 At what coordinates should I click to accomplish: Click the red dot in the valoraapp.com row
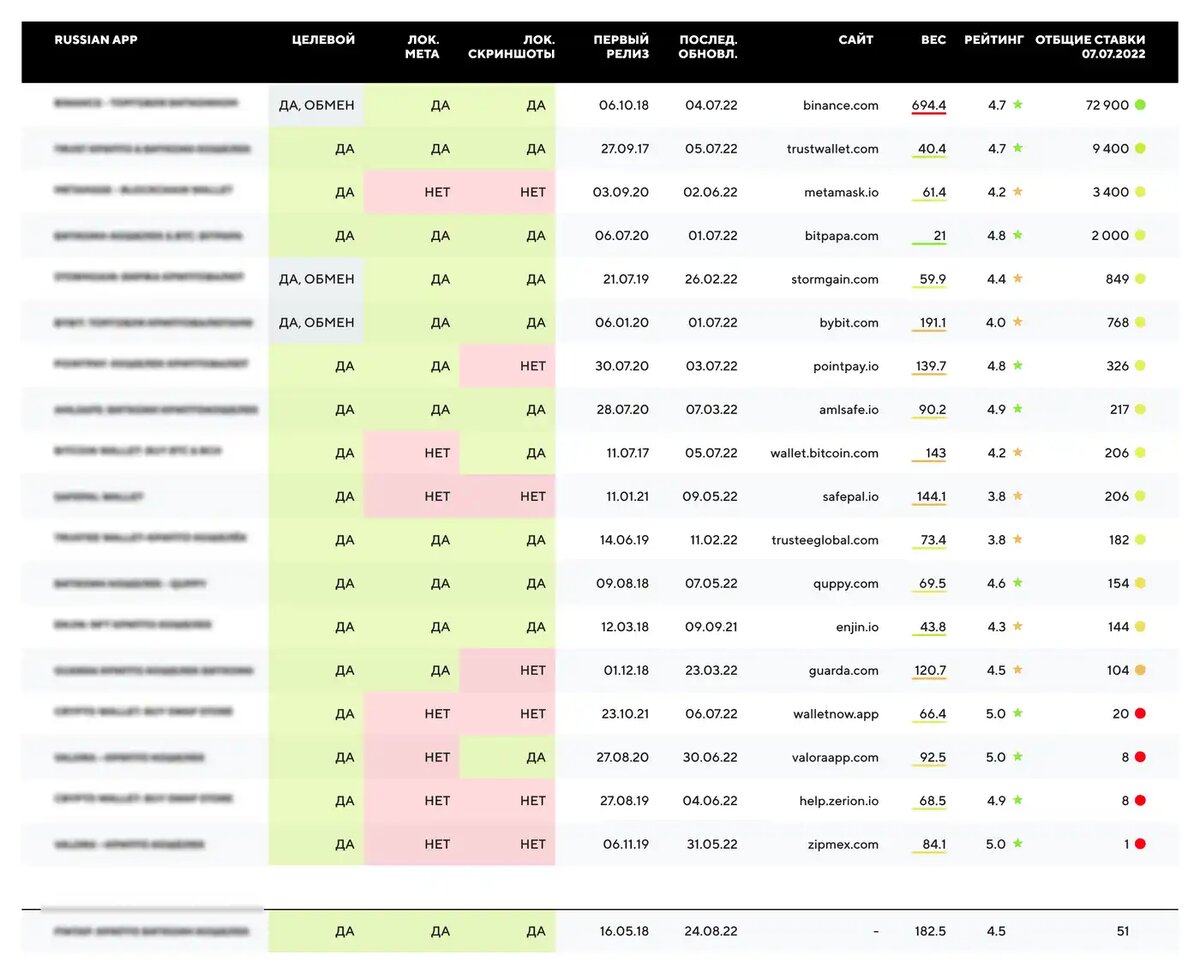(1140, 757)
